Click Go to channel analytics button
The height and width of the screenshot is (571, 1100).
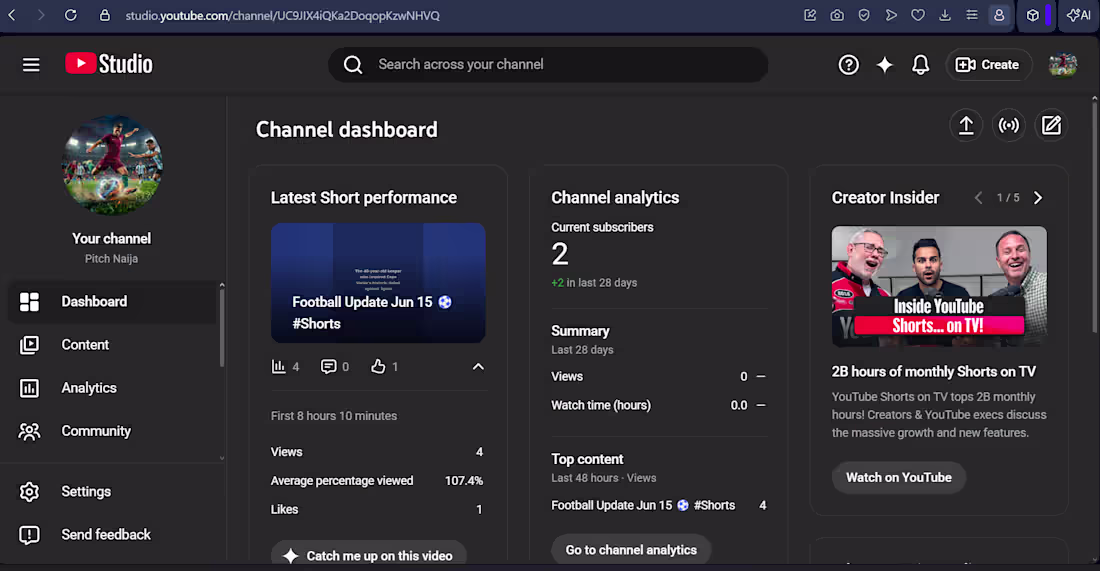[x=631, y=550]
